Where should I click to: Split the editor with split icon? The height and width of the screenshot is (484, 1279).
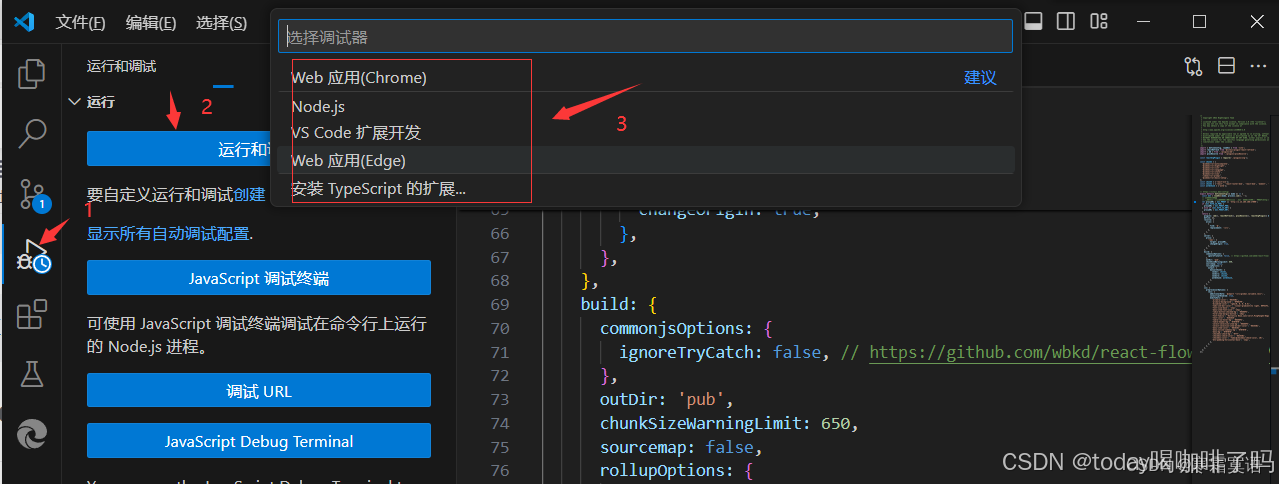(x=1226, y=66)
